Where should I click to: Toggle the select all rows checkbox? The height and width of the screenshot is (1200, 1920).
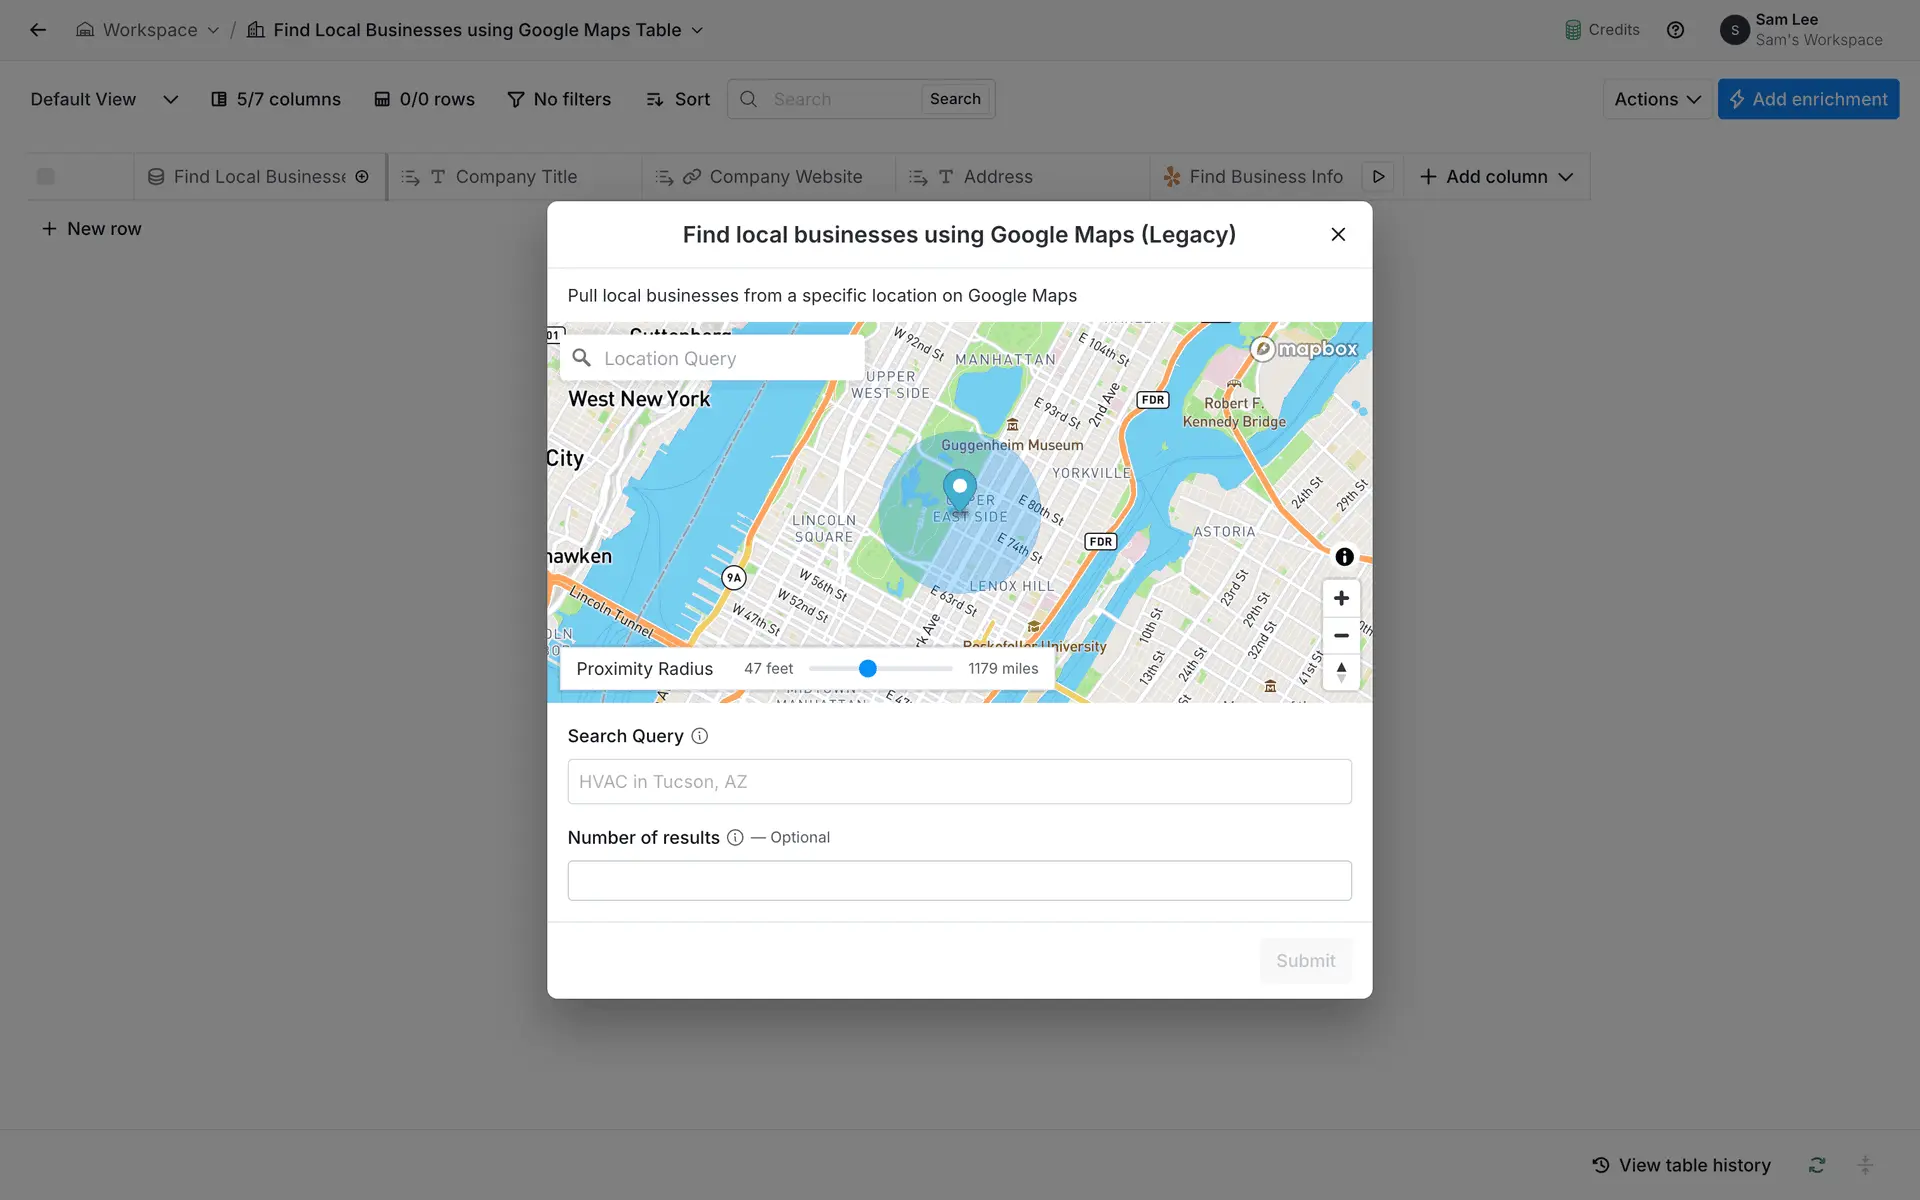(46, 177)
